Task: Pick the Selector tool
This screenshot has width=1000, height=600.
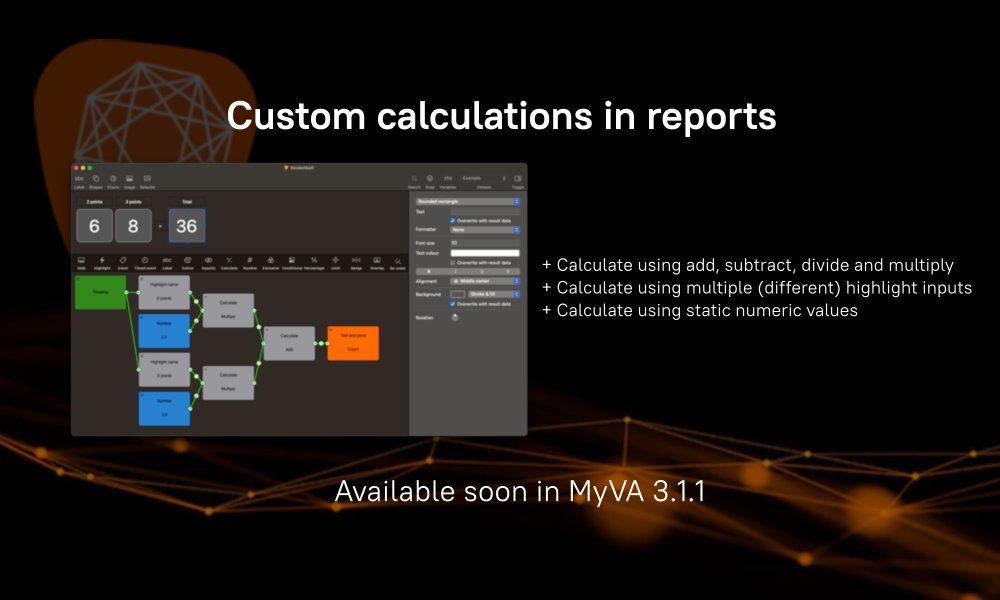Action: (x=147, y=182)
